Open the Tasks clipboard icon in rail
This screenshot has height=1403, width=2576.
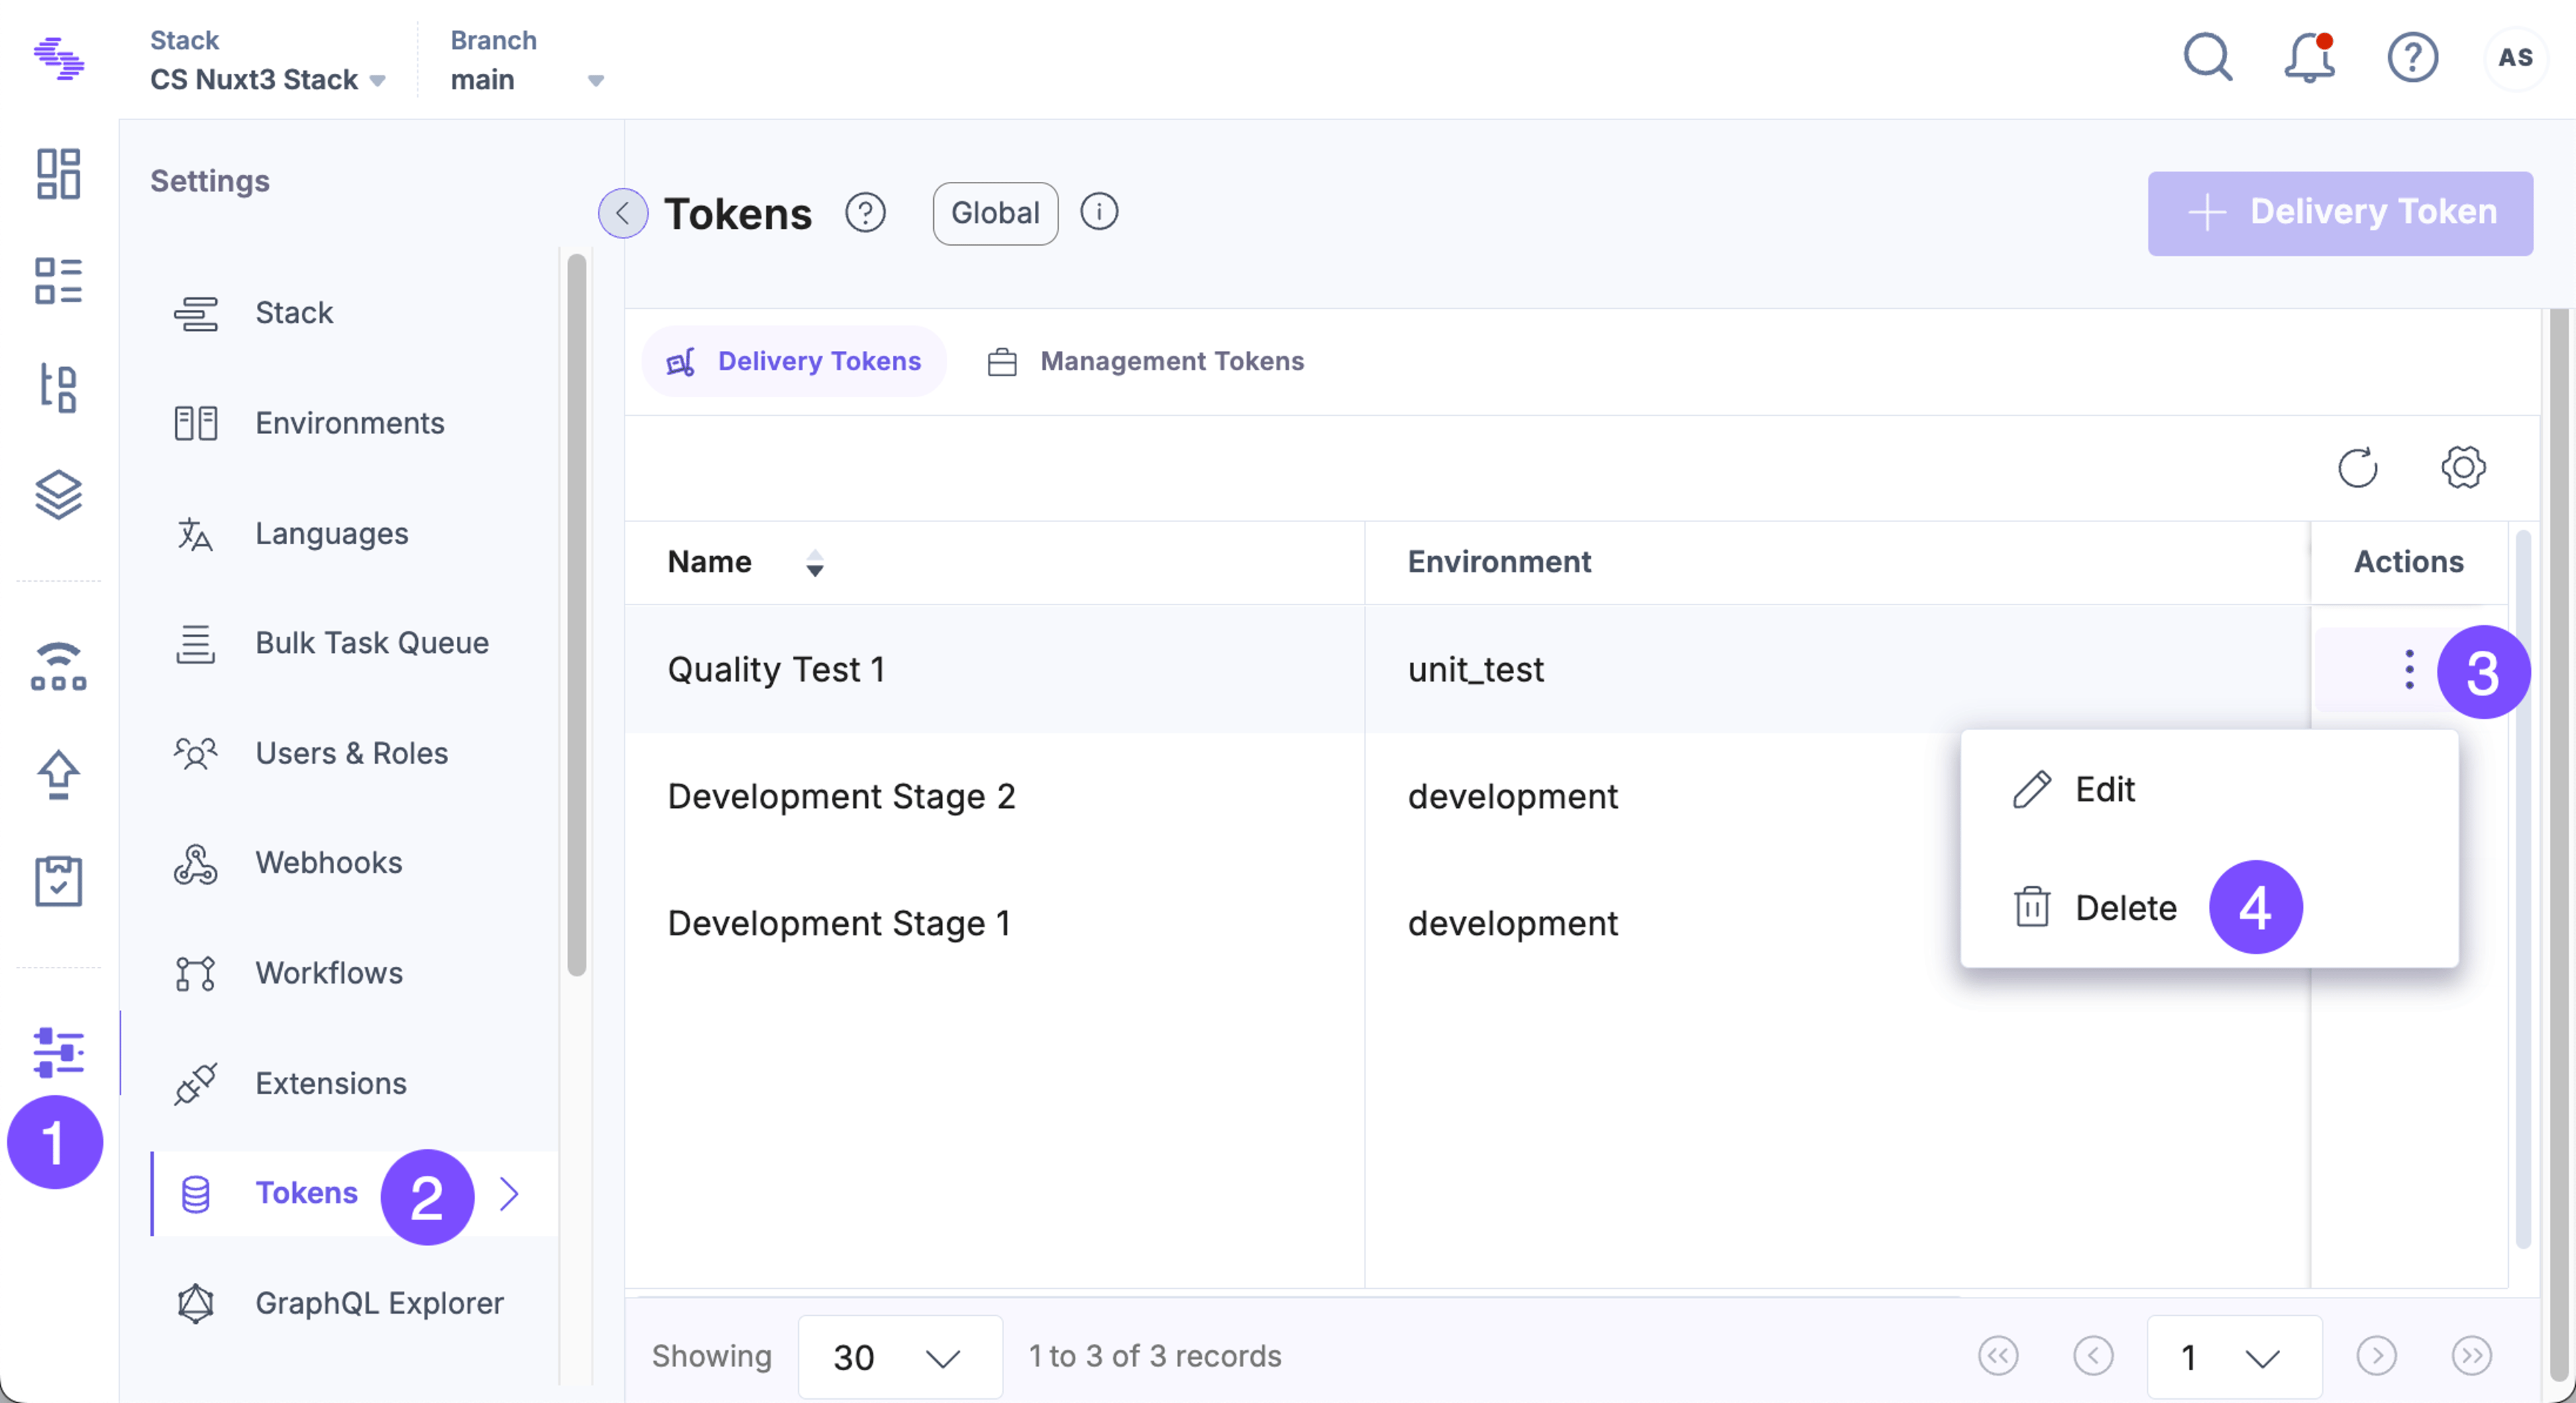(58, 881)
